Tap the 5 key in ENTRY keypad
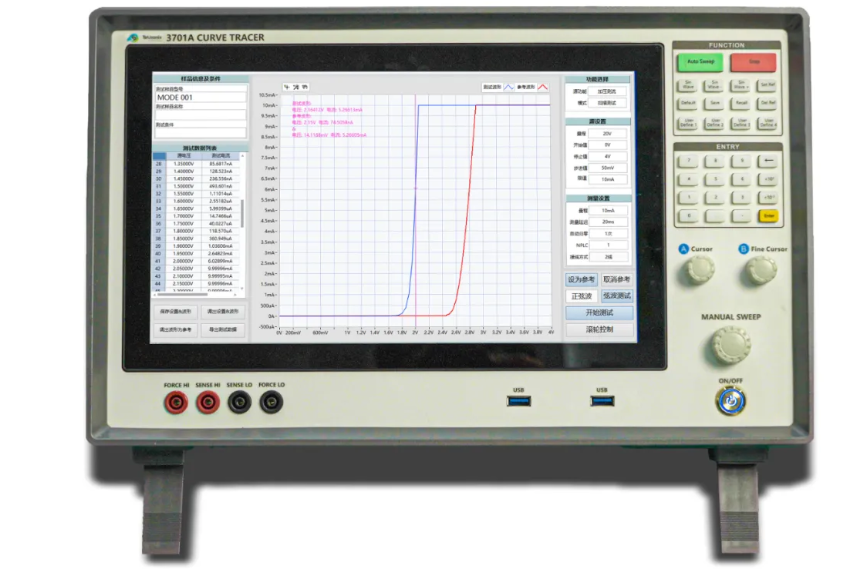859x574 pixels. click(715, 179)
